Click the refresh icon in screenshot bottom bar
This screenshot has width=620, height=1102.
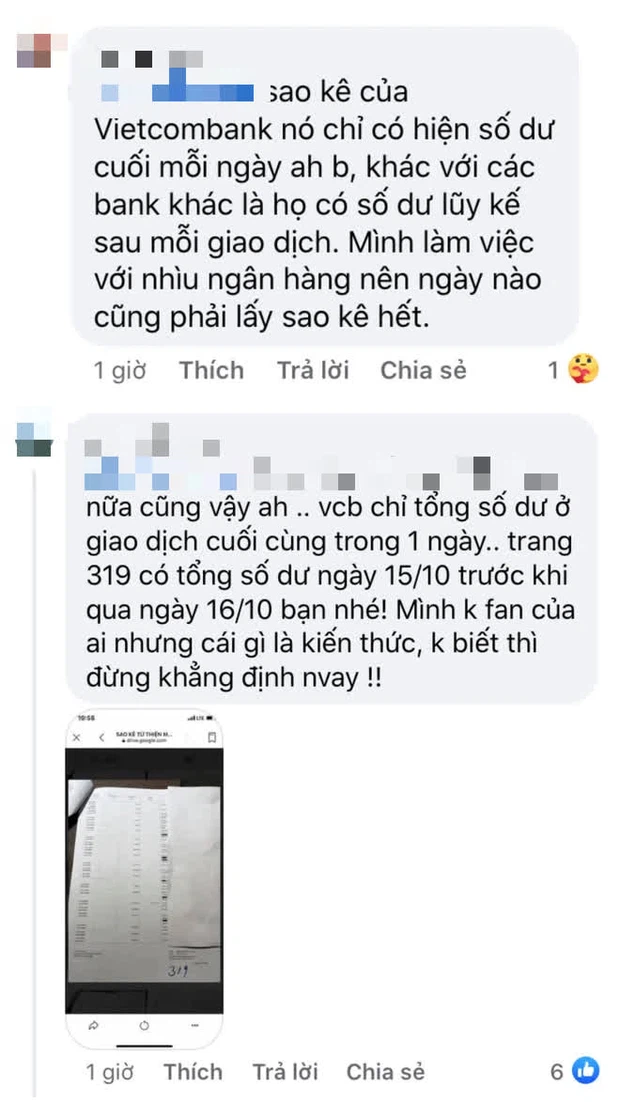144,1026
